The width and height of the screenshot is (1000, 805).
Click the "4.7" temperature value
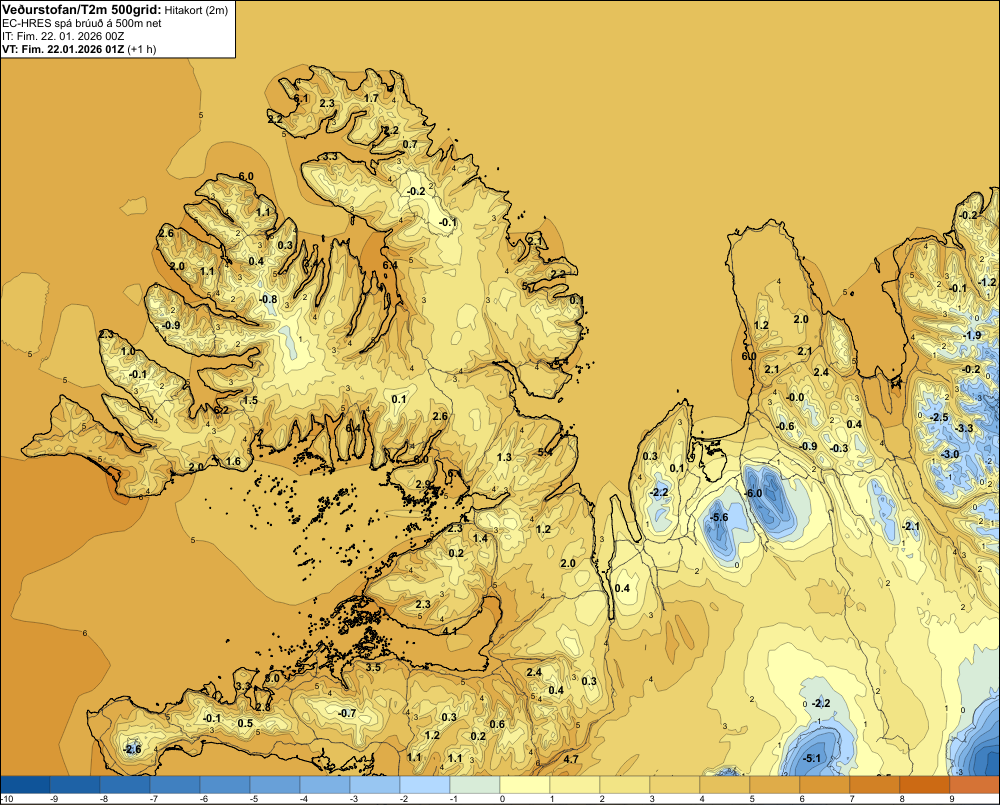click(571, 759)
